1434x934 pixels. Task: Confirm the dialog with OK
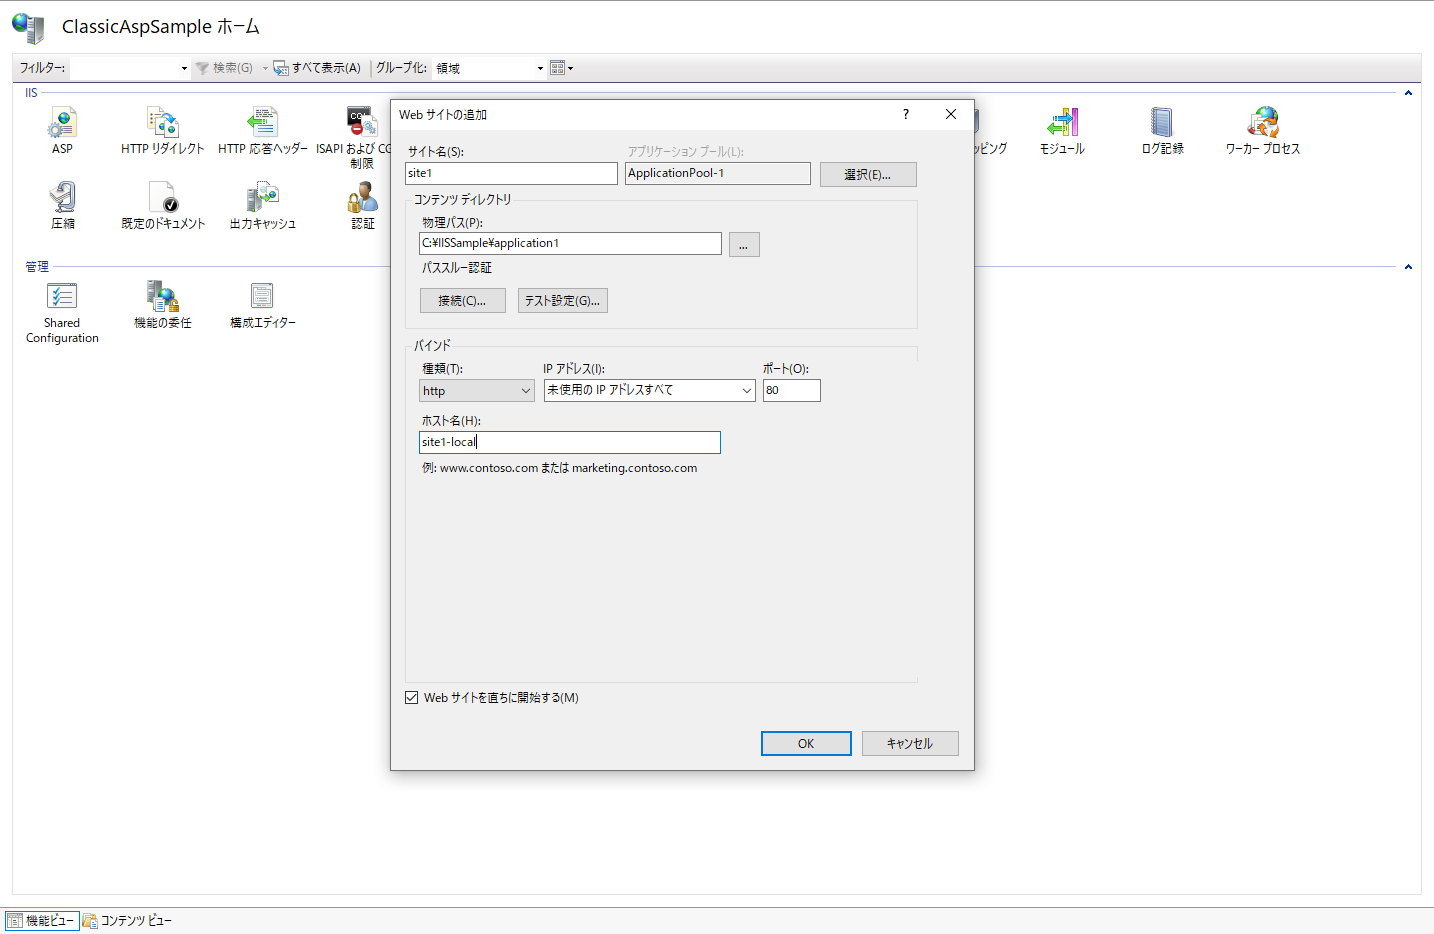pyautogui.click(x=806, y=743)
